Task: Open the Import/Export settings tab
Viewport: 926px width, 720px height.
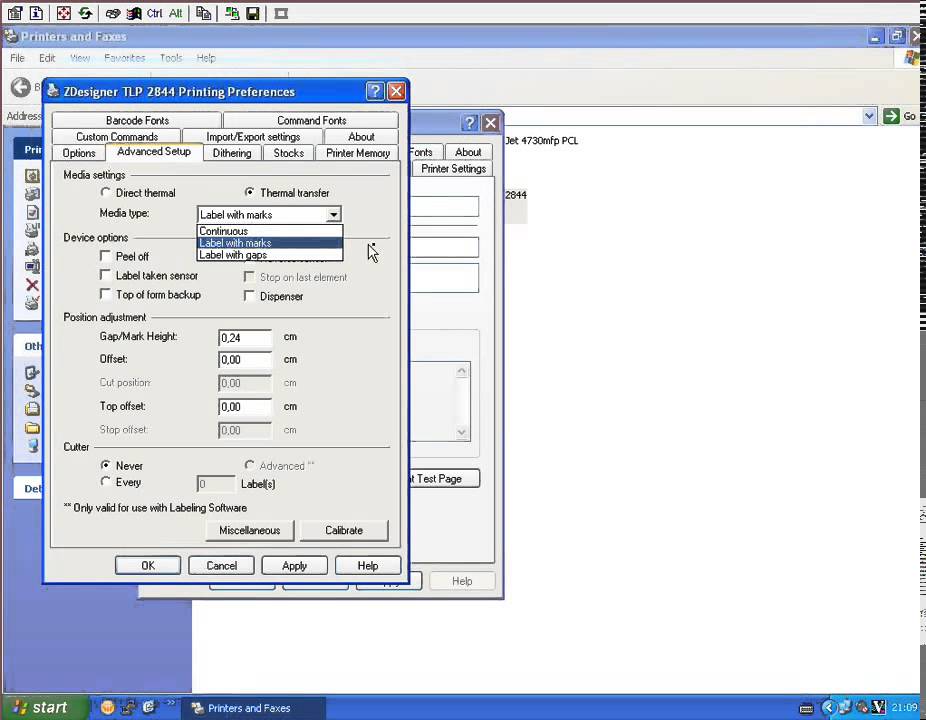Action: (x=253, y=136)
